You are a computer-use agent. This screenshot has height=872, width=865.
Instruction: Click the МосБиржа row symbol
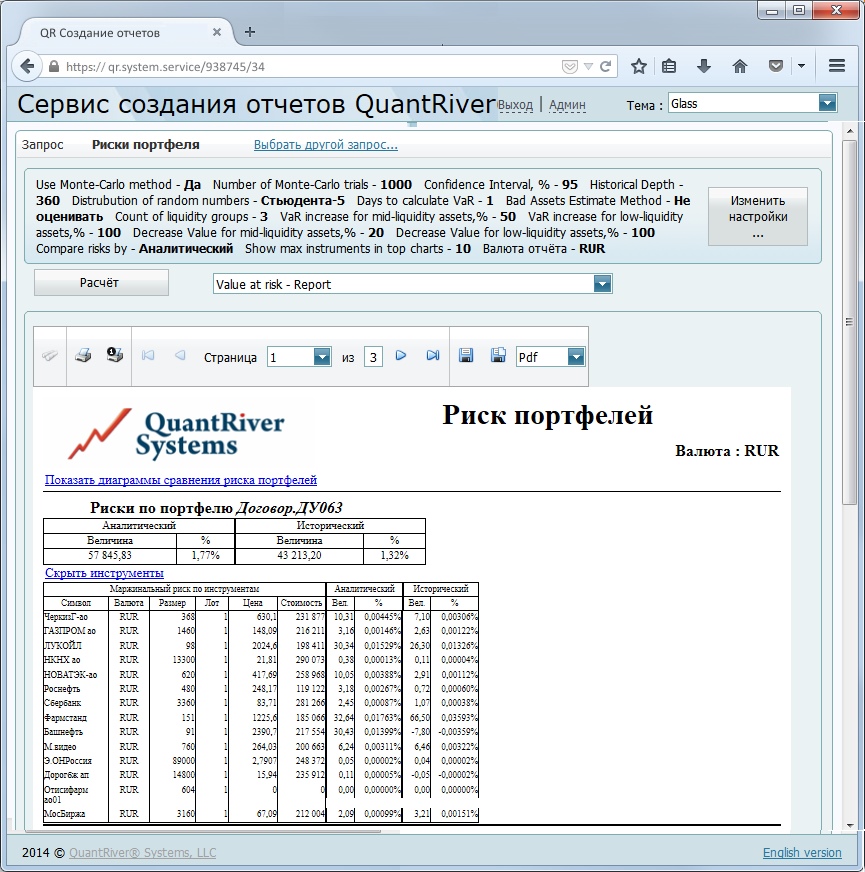tap(65, 814)
